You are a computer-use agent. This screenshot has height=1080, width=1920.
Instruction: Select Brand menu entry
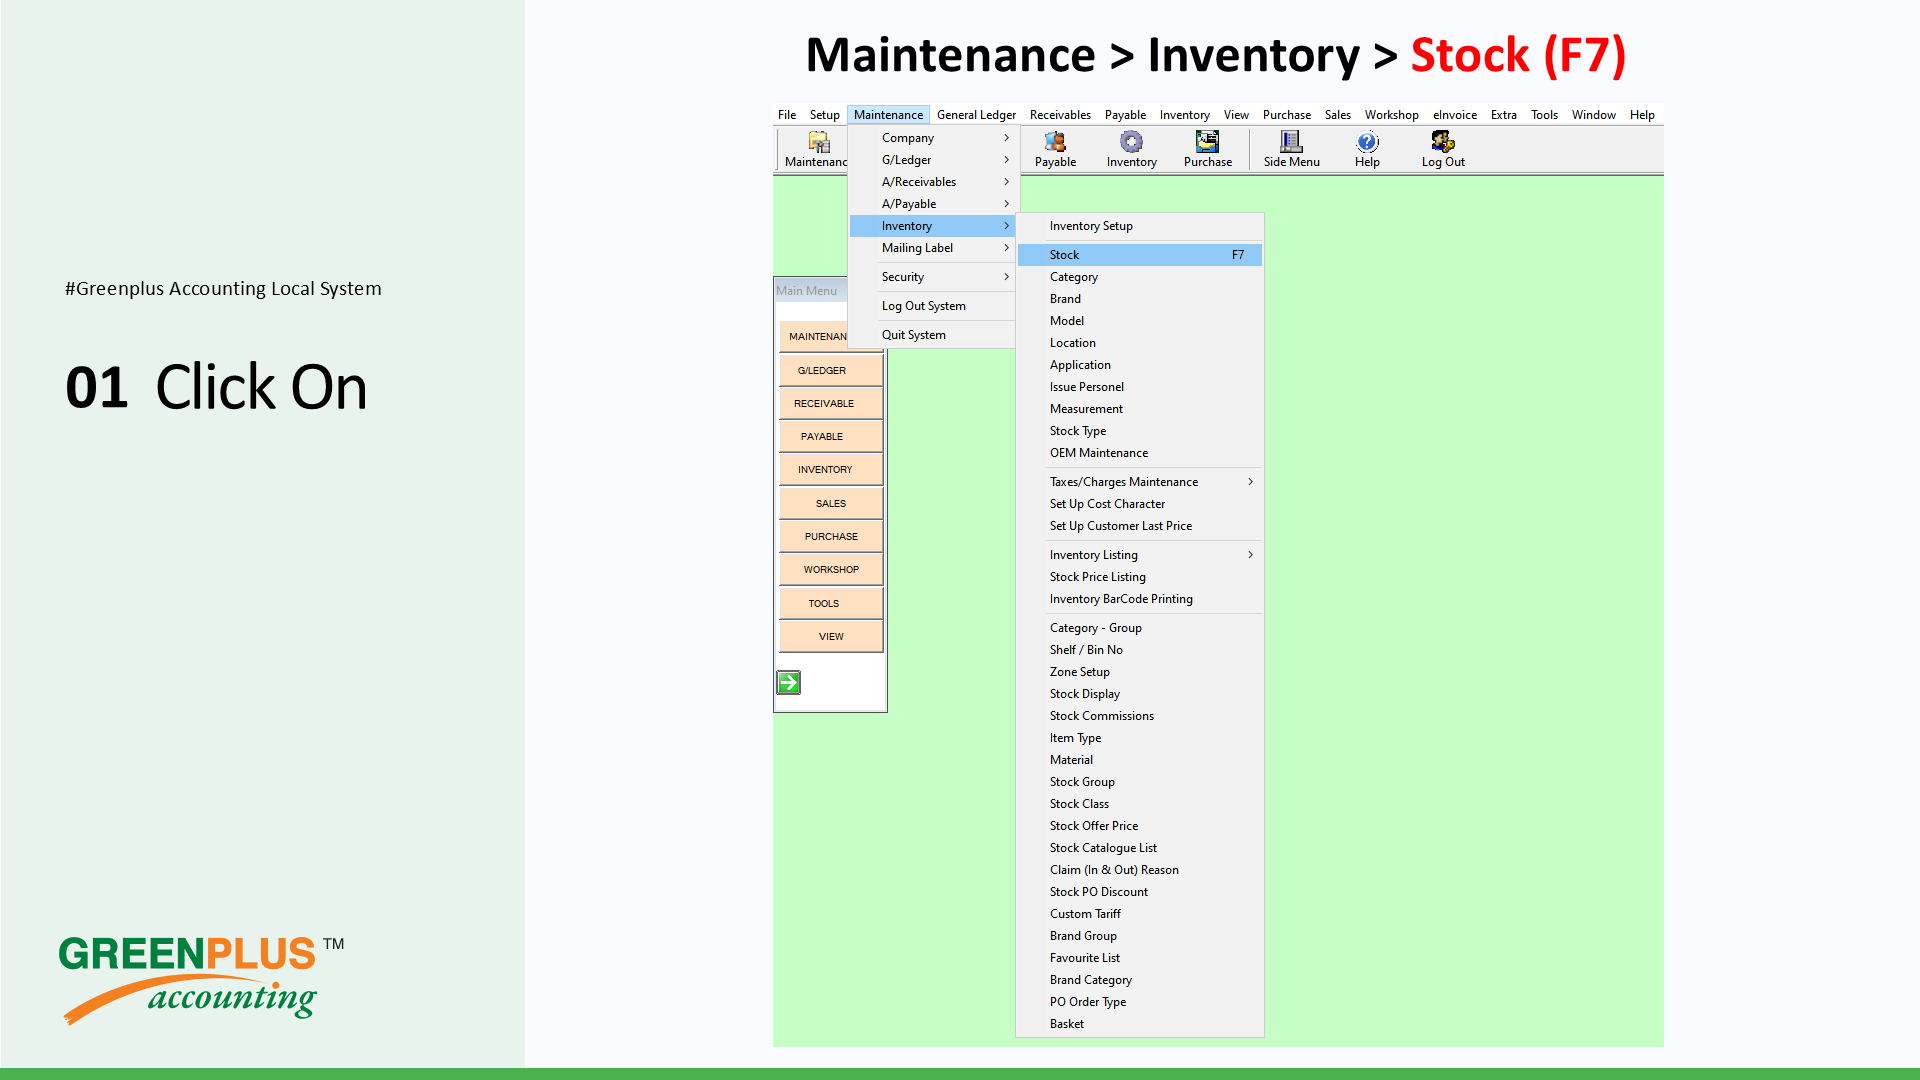coord(1140,299)
